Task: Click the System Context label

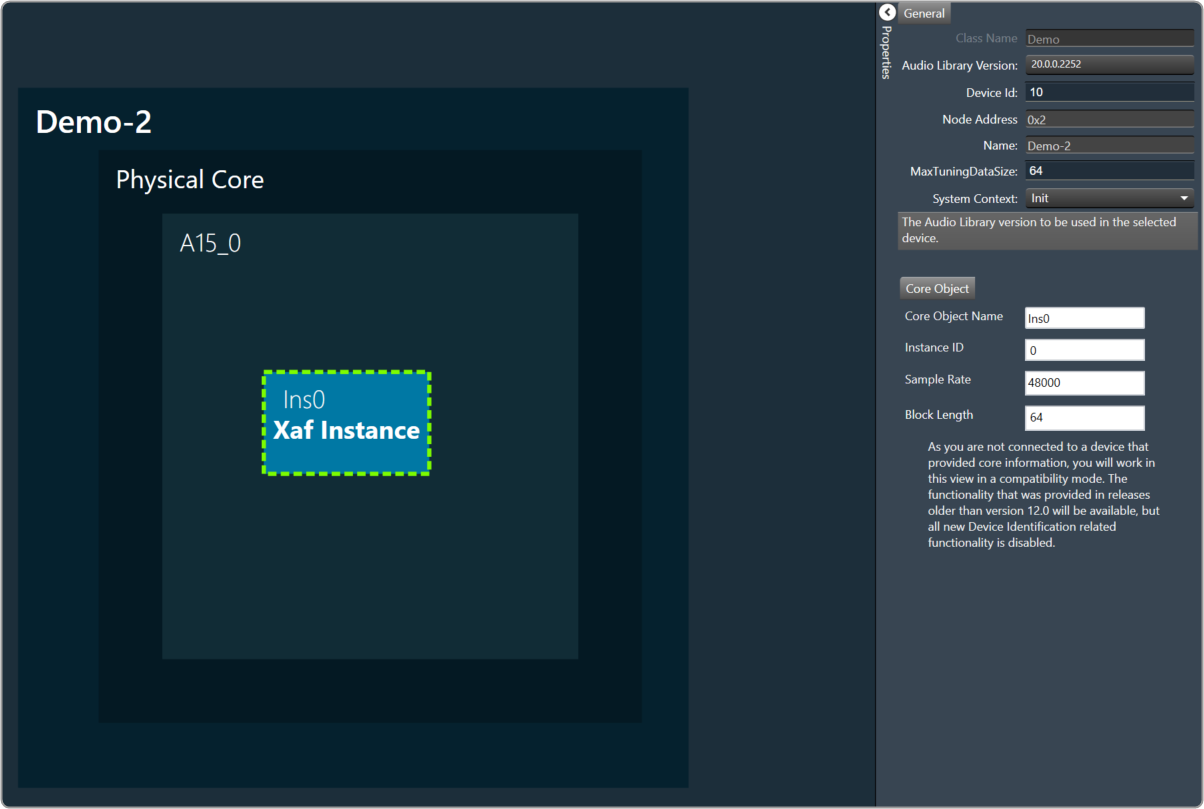Action: (x=975, y=199)
